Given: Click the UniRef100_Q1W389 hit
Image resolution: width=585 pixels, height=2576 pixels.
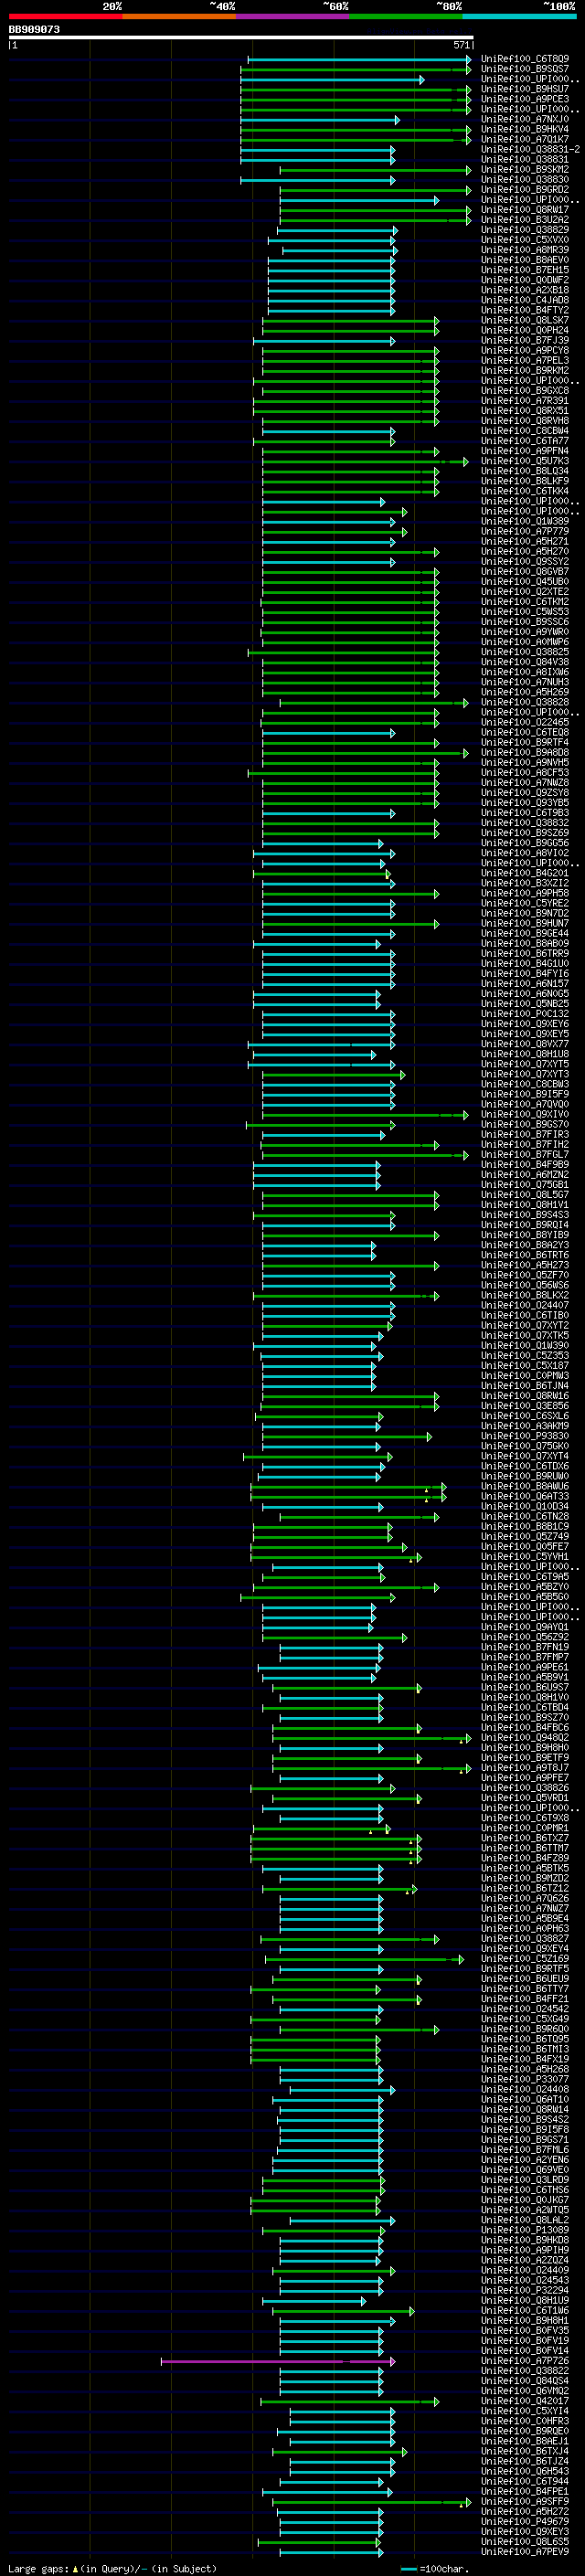Looking at the screenshot, I should click(525, 521).
